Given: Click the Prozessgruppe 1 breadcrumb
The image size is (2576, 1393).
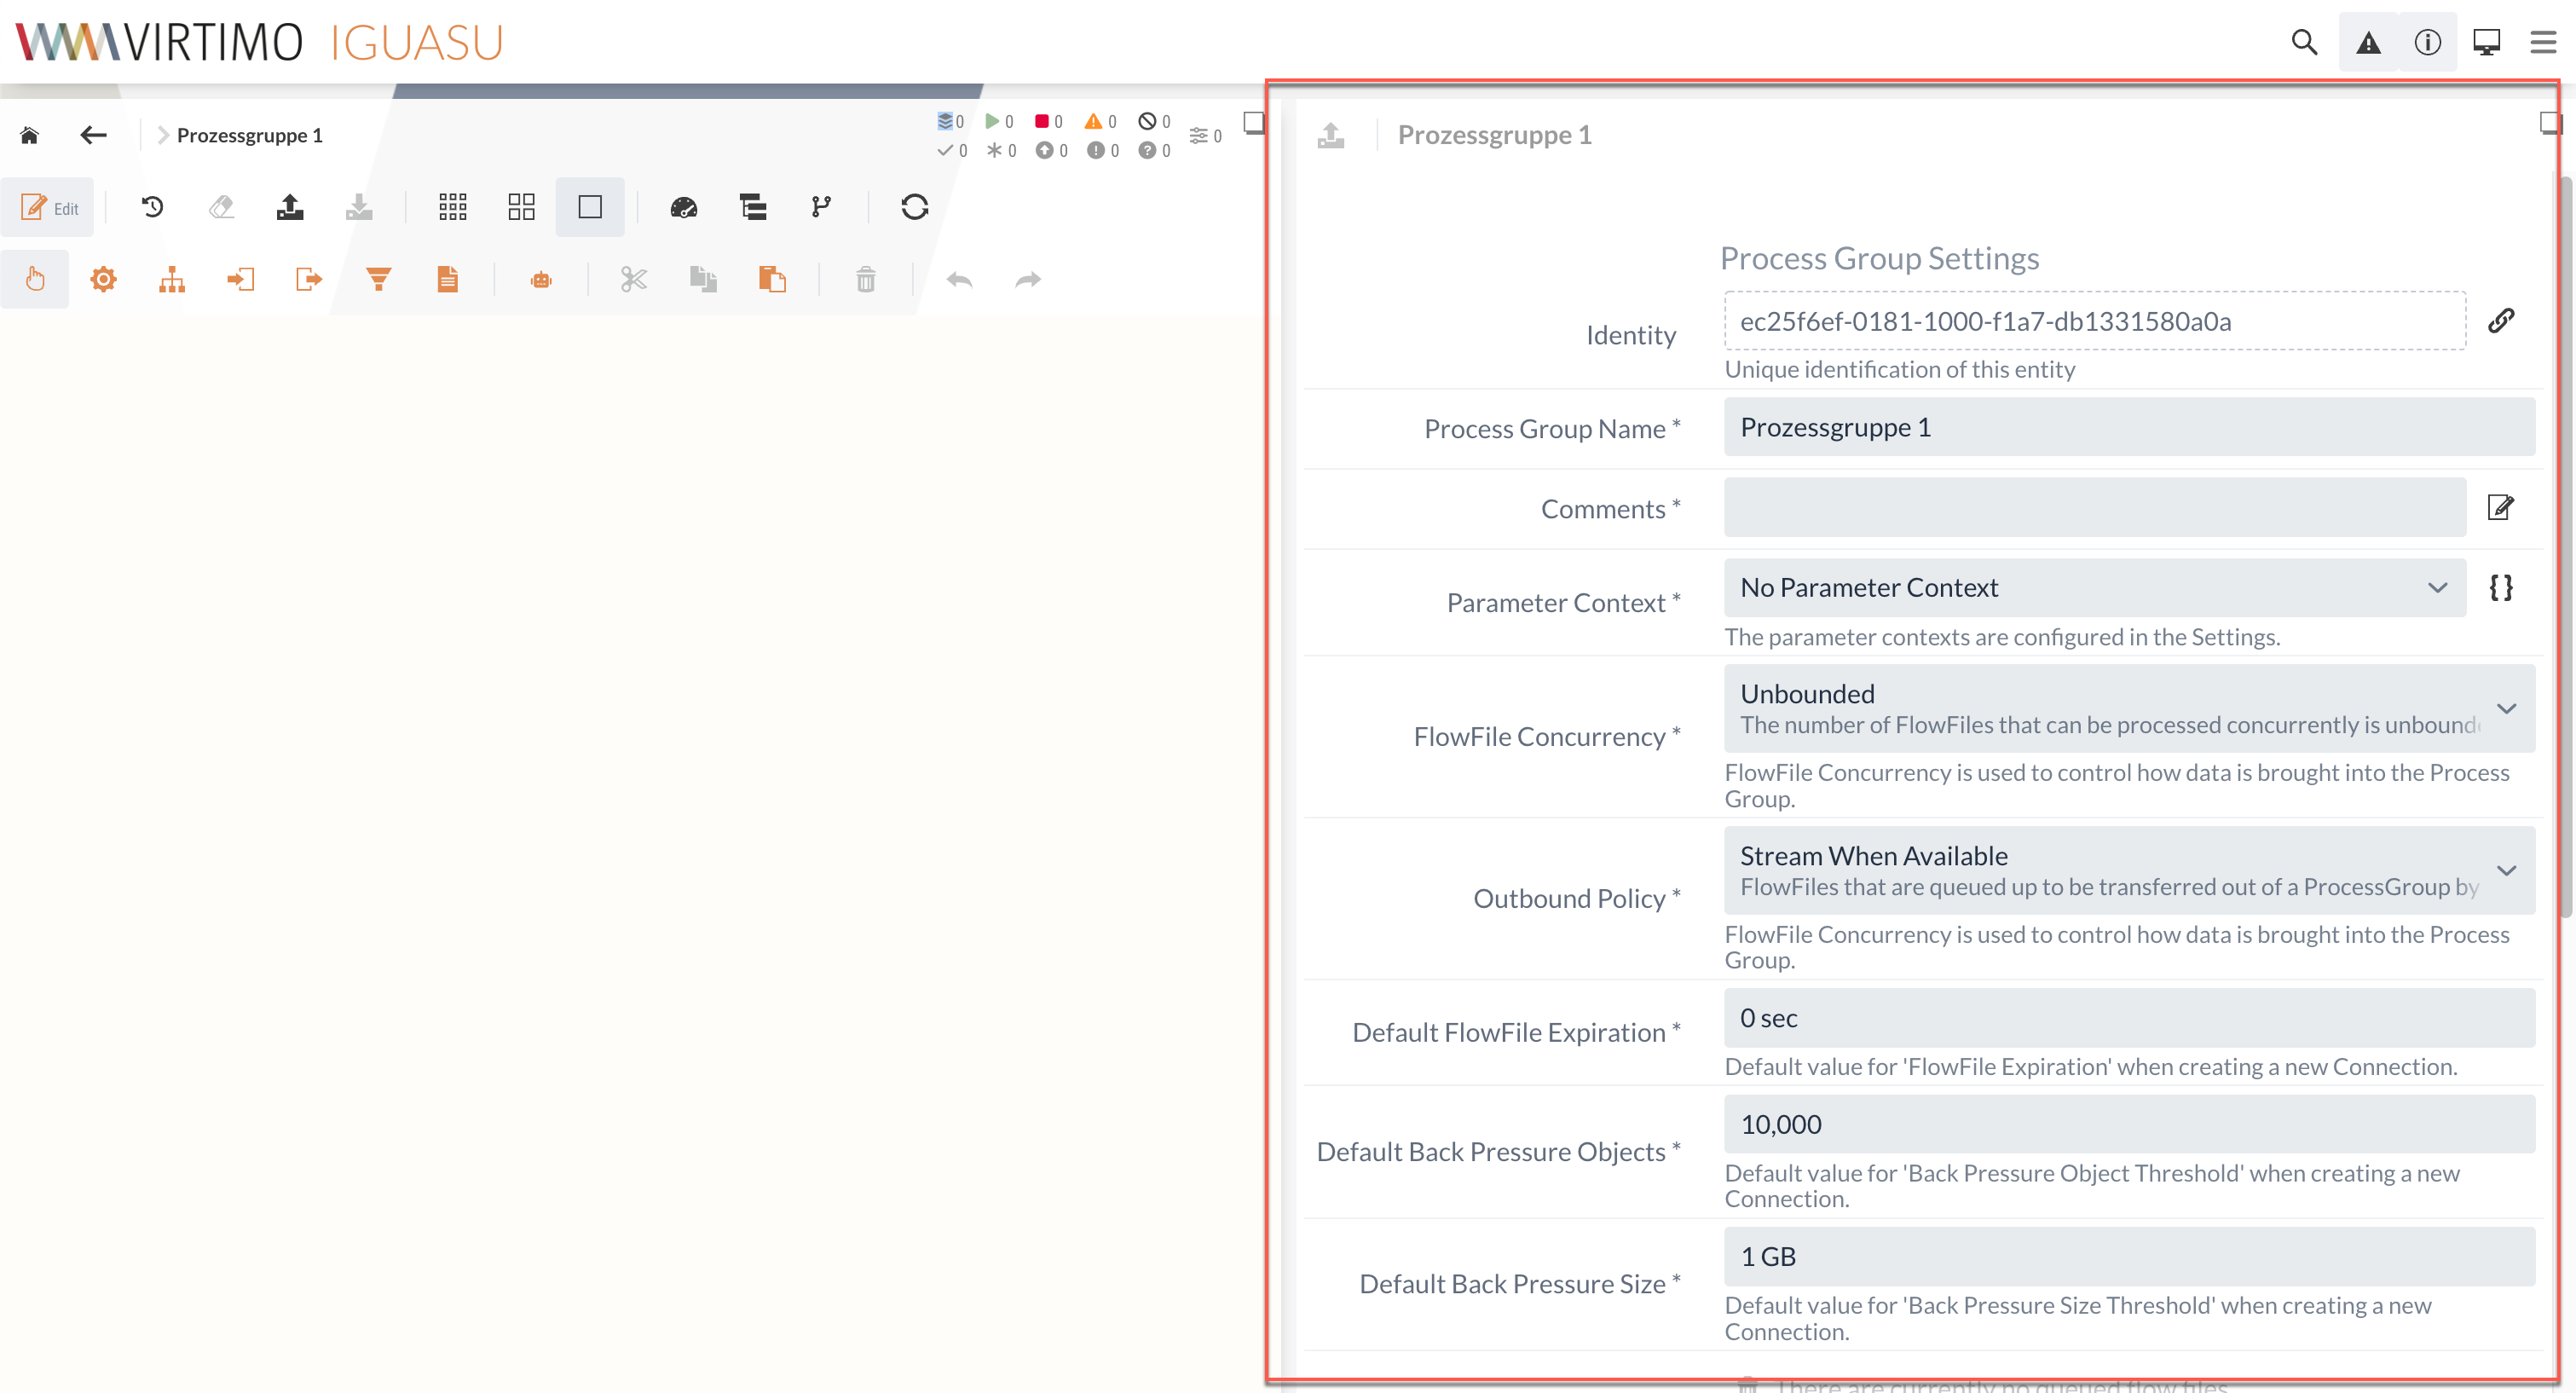Looking at the screenshot, I should coord(249,135).
